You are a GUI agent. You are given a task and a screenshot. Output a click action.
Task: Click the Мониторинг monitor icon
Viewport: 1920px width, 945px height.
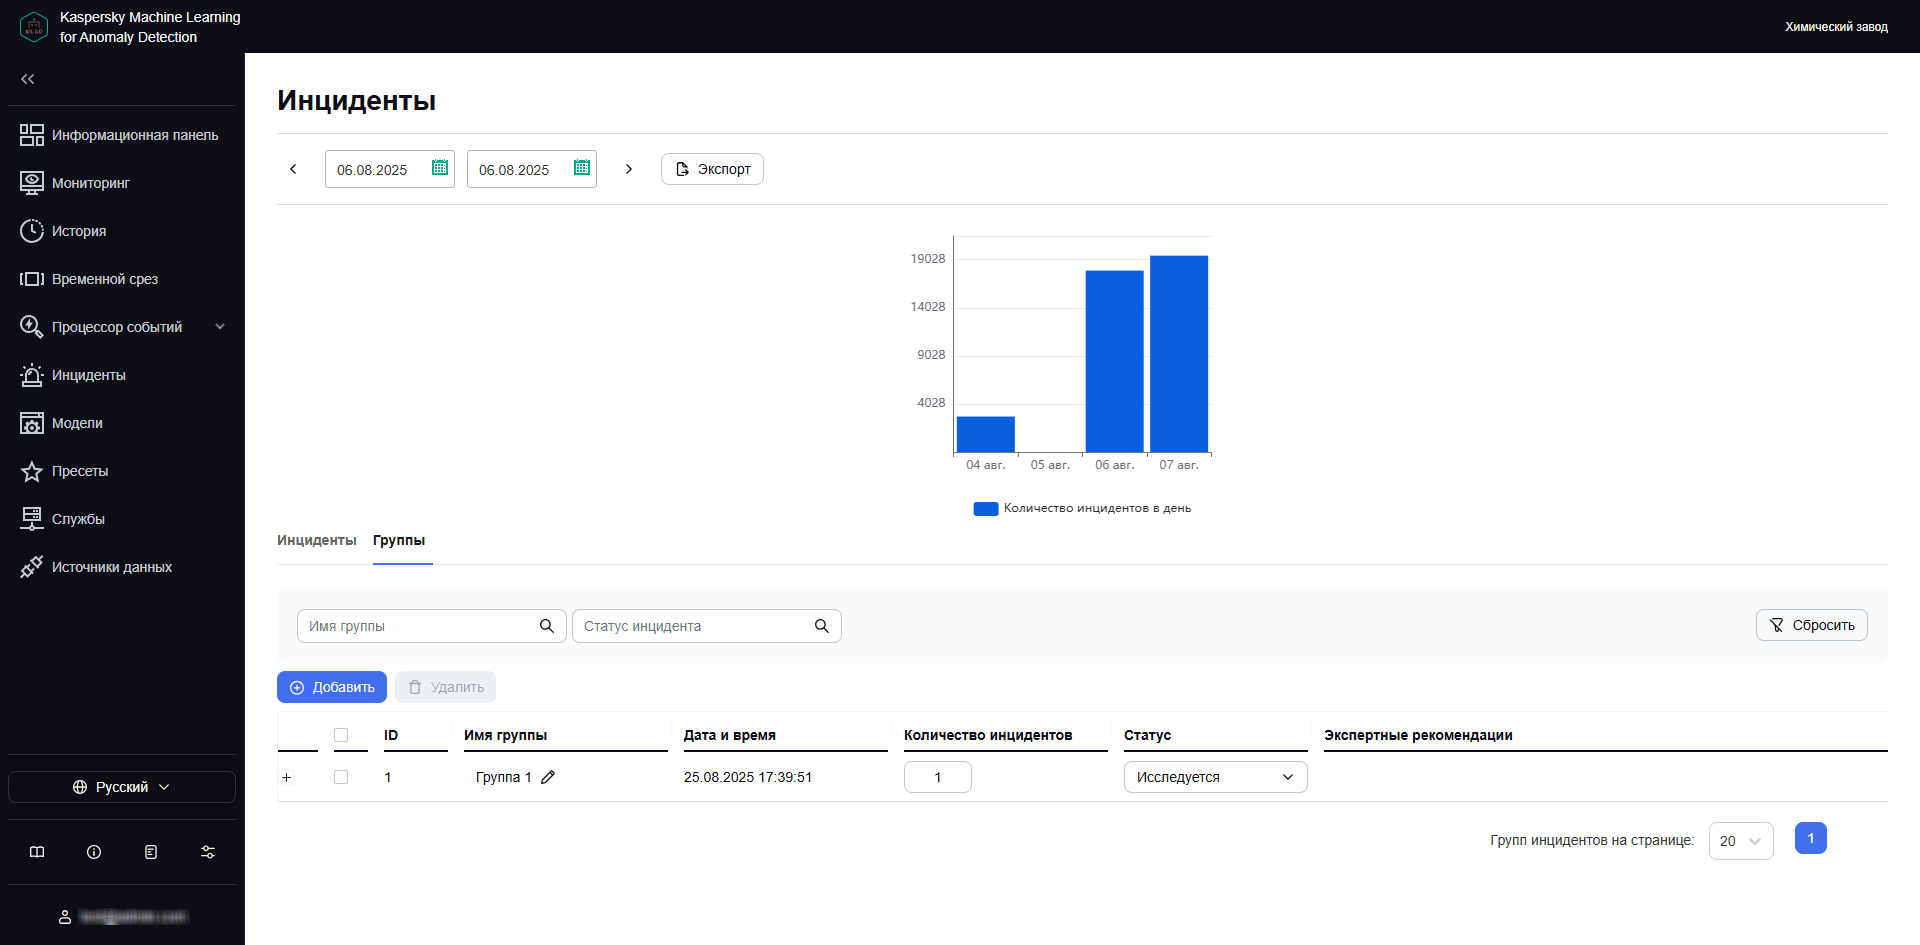pos(32,183)
